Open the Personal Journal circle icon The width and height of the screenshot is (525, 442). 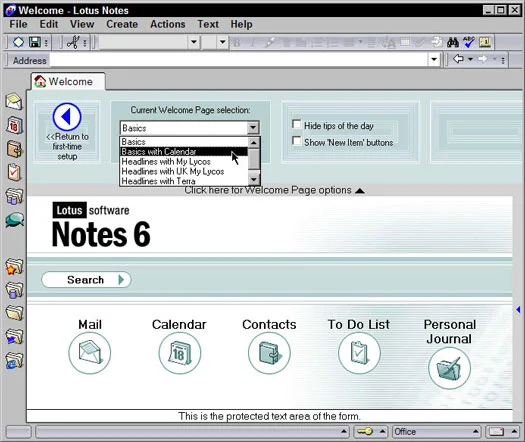(x=449, y=368)
